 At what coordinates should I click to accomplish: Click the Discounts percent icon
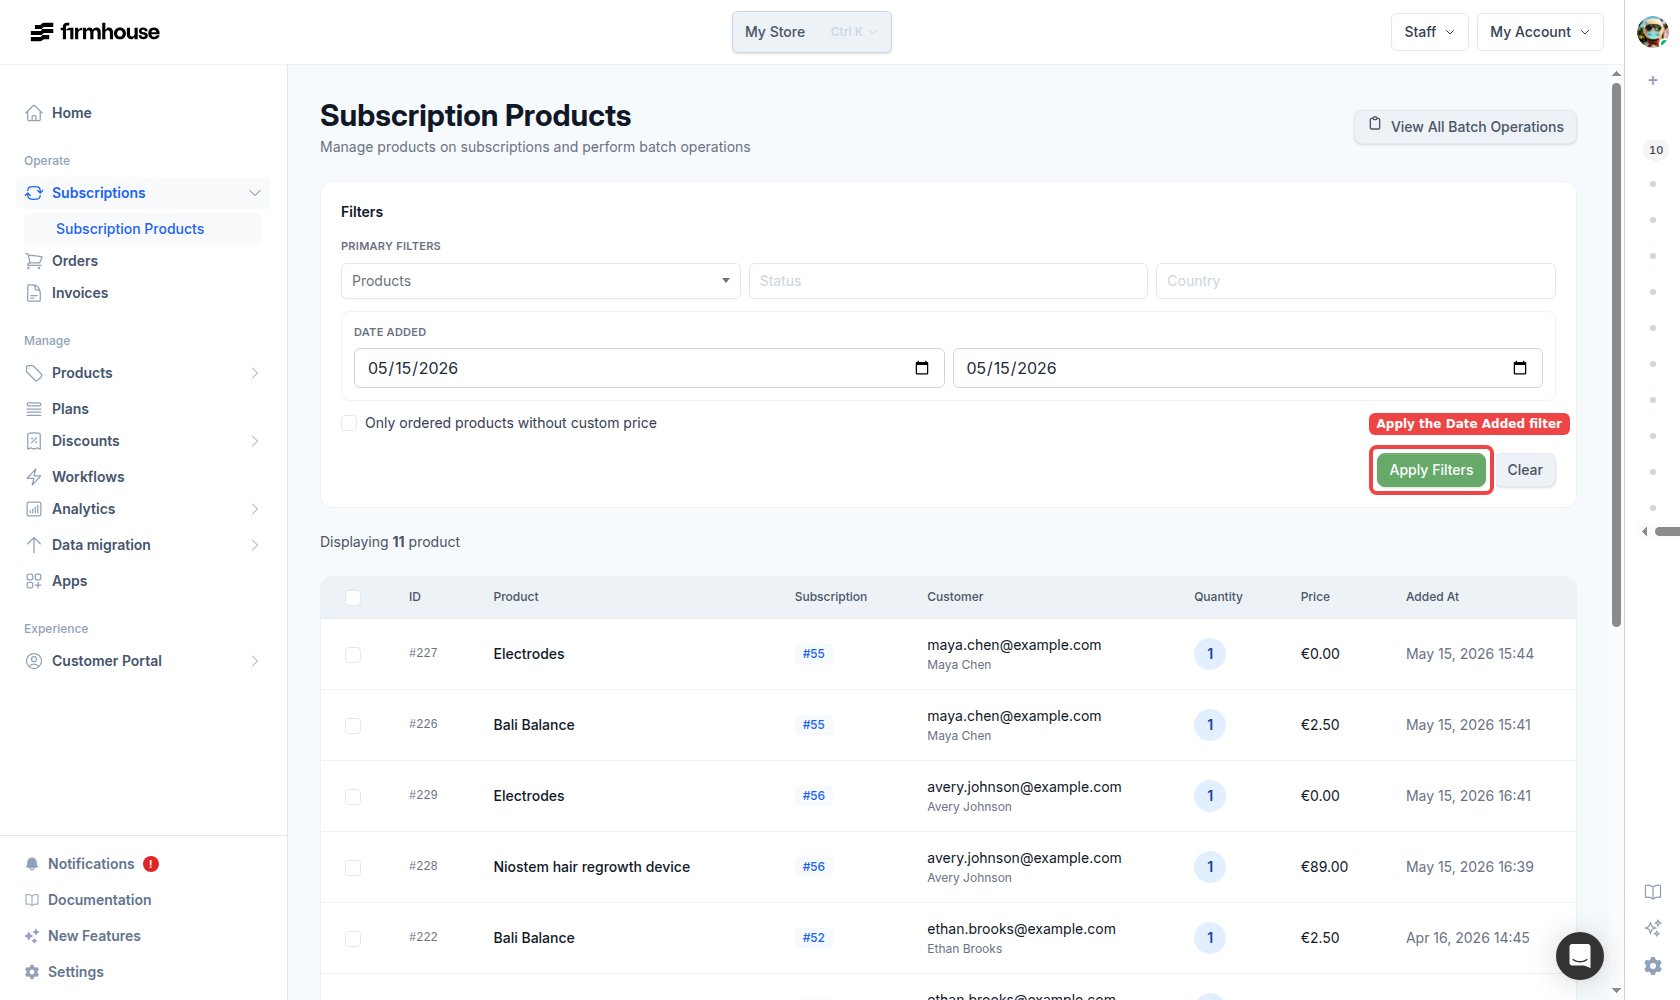pyautogui.click(x=34, y=441)
